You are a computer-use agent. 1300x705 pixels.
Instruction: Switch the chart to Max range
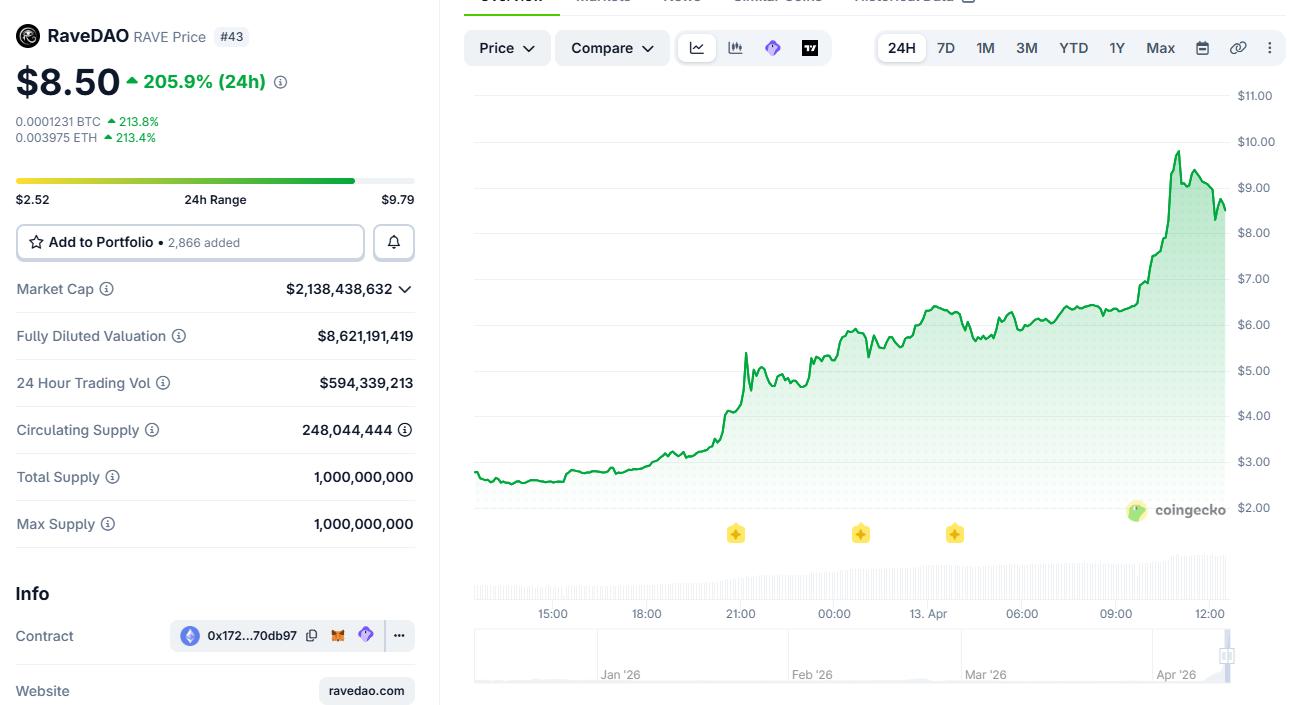tap(1160, 48)
